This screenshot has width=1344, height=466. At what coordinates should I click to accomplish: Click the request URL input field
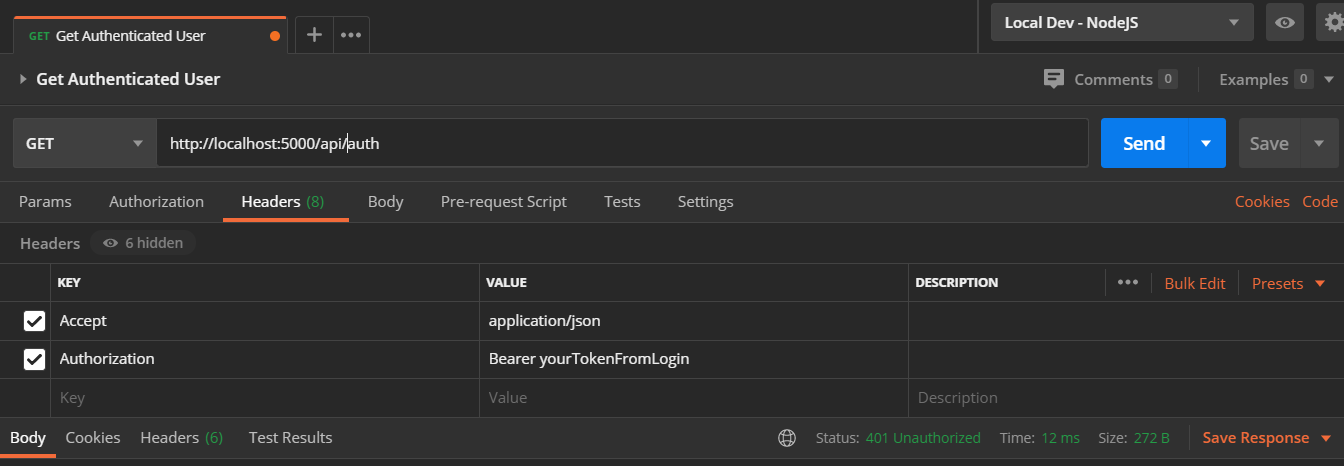620,143
